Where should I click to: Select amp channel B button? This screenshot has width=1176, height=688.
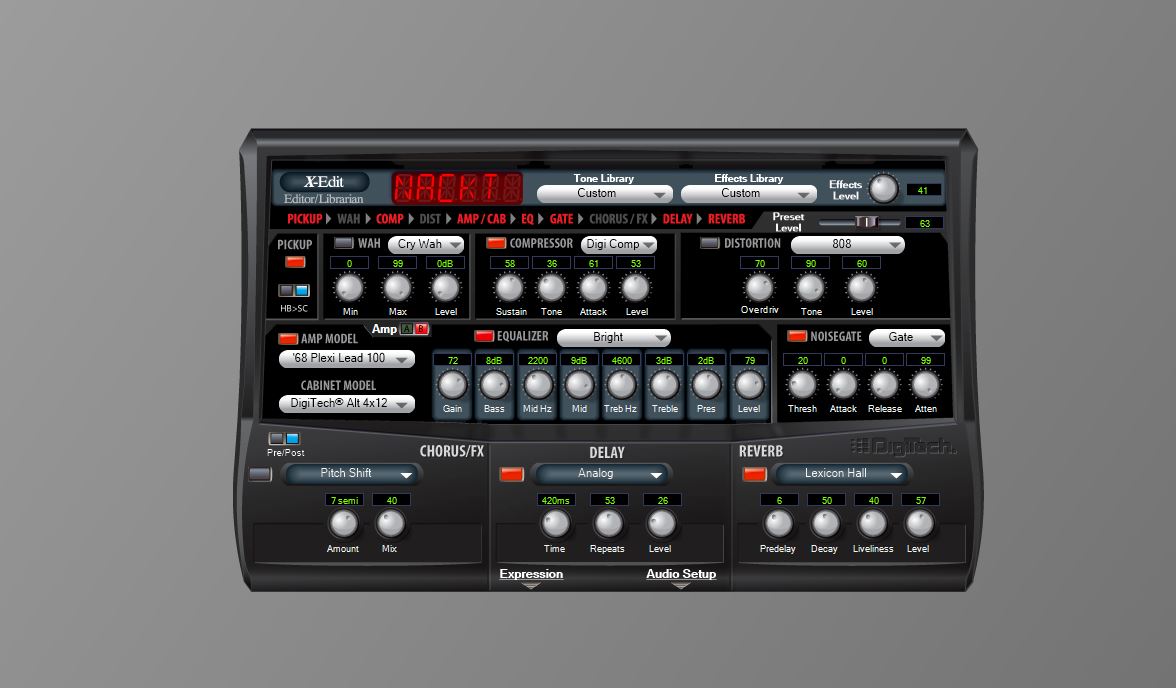pyautogui.click(x=422, y=329)
